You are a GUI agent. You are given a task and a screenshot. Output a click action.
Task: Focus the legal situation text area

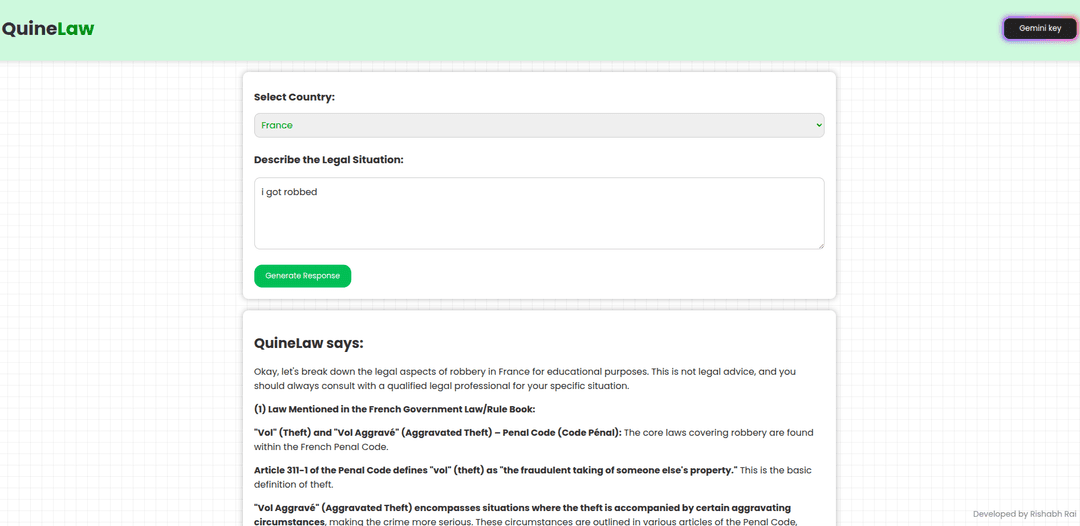(x=538, y=220)
